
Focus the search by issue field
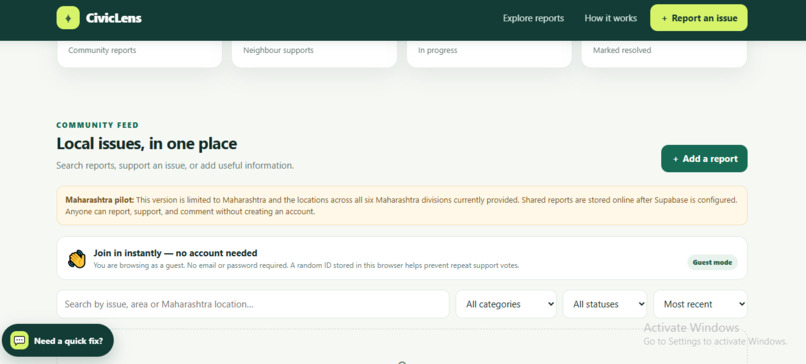[x=253, y=304]
